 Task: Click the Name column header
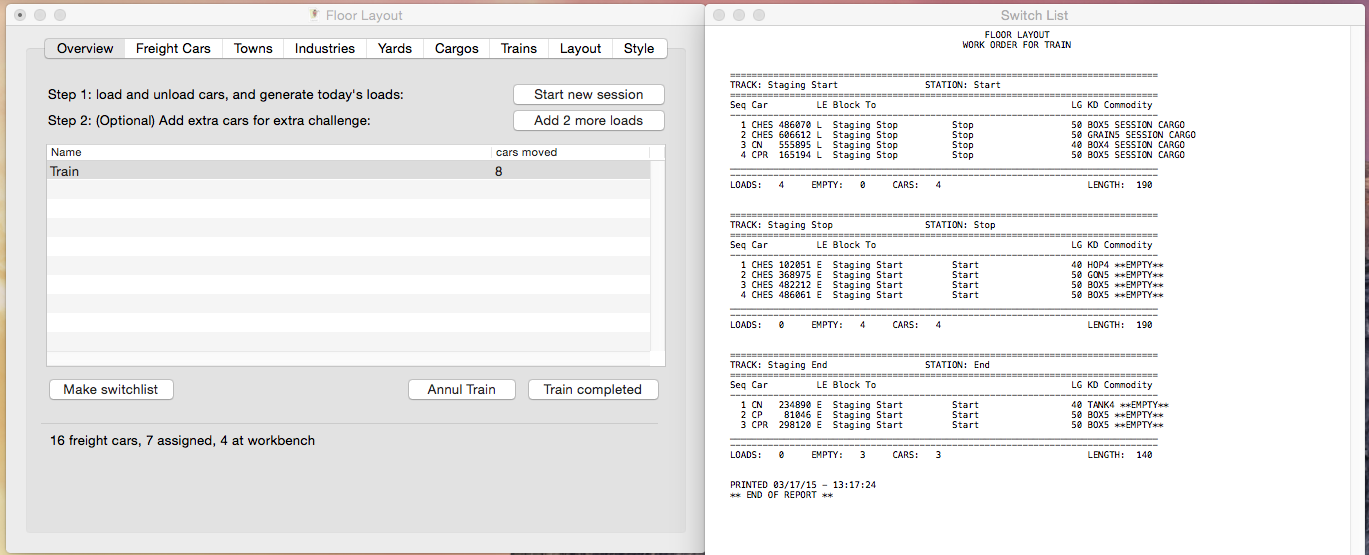(270, 152)
